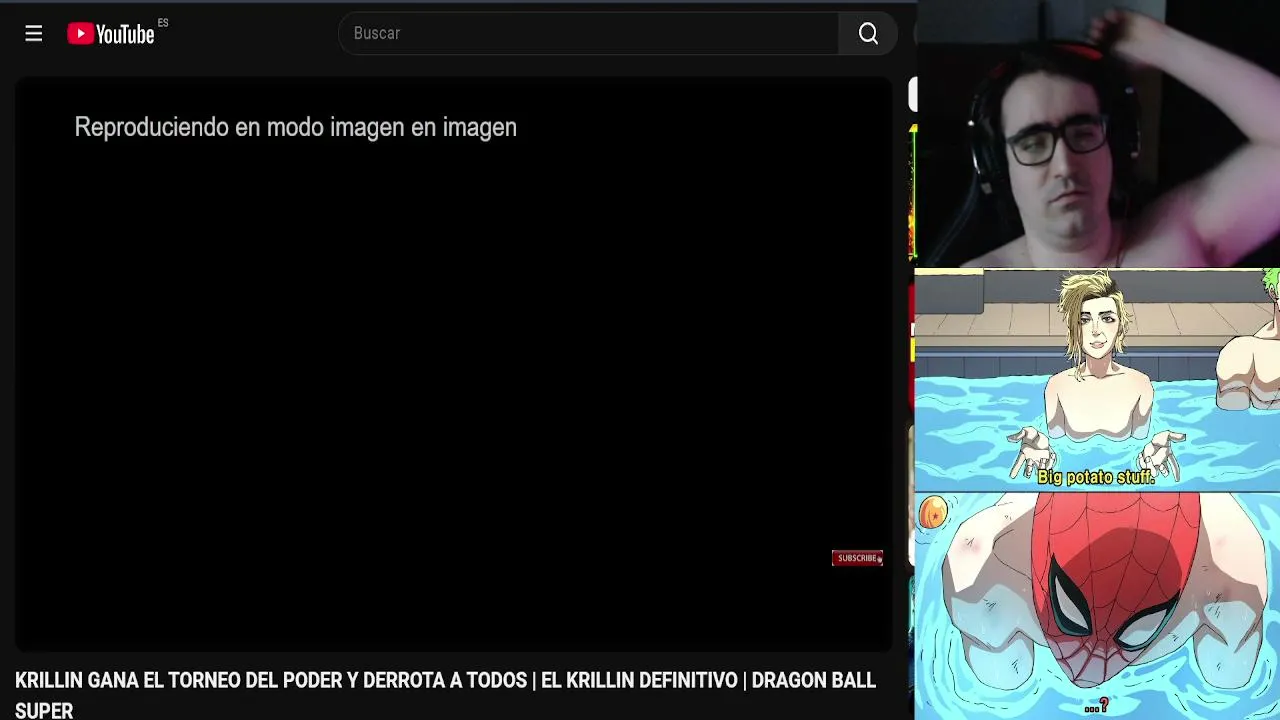The width and height of the screenshot is (1280, 720).
Task: Click the video title 'KRILLIN GANA EL TORNEO DEL PODER'
Action: tap(445, 694)
